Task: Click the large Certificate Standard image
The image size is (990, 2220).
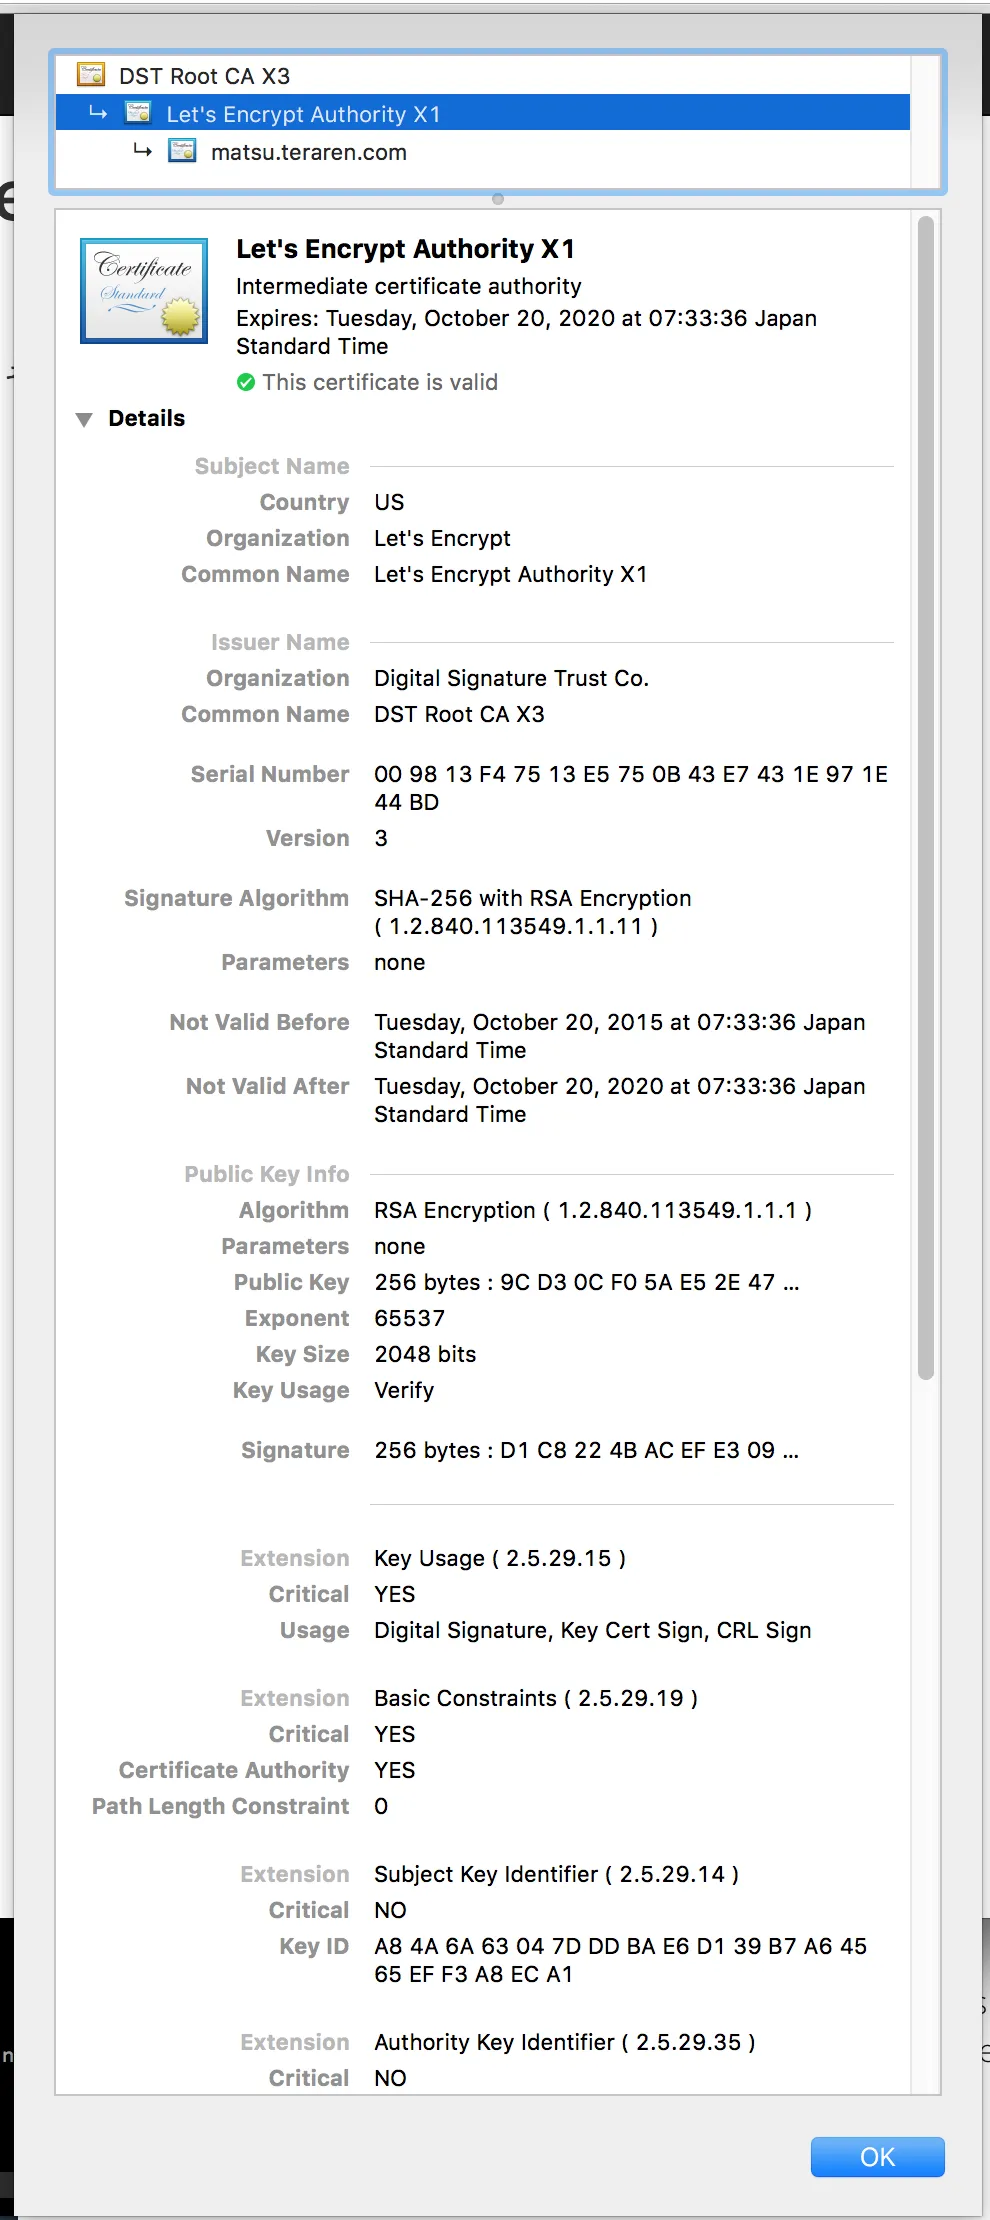Action: (144, 291)
